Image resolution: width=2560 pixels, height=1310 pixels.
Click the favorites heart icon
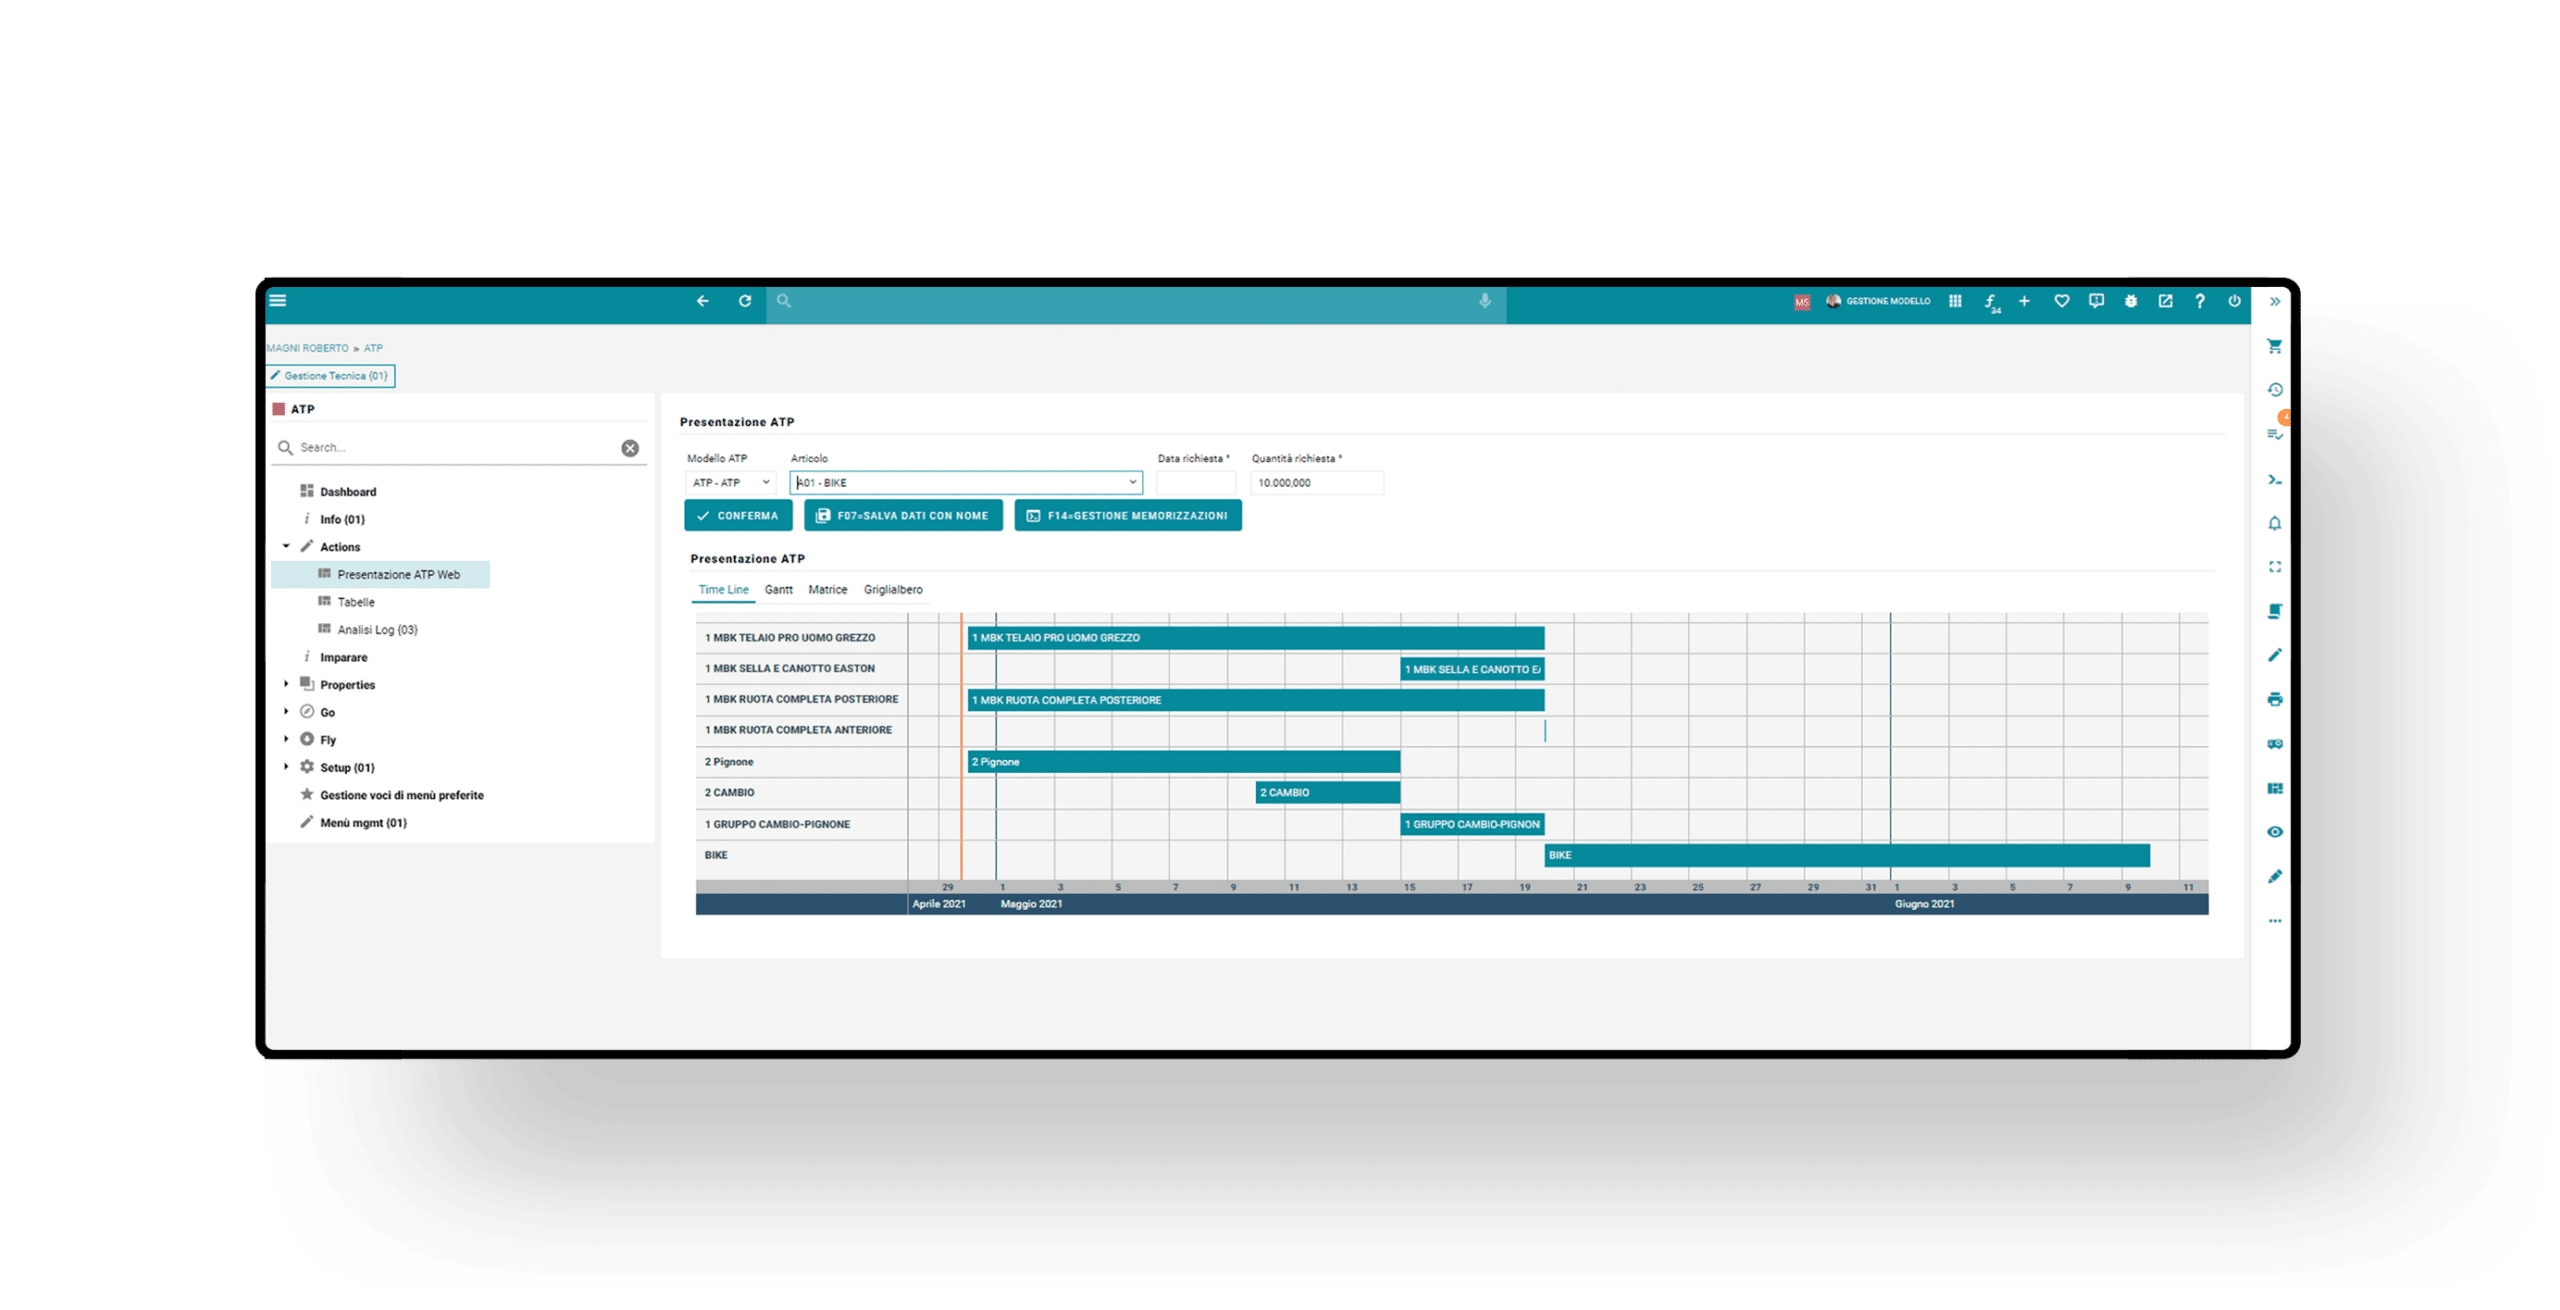pos(2061,301)
